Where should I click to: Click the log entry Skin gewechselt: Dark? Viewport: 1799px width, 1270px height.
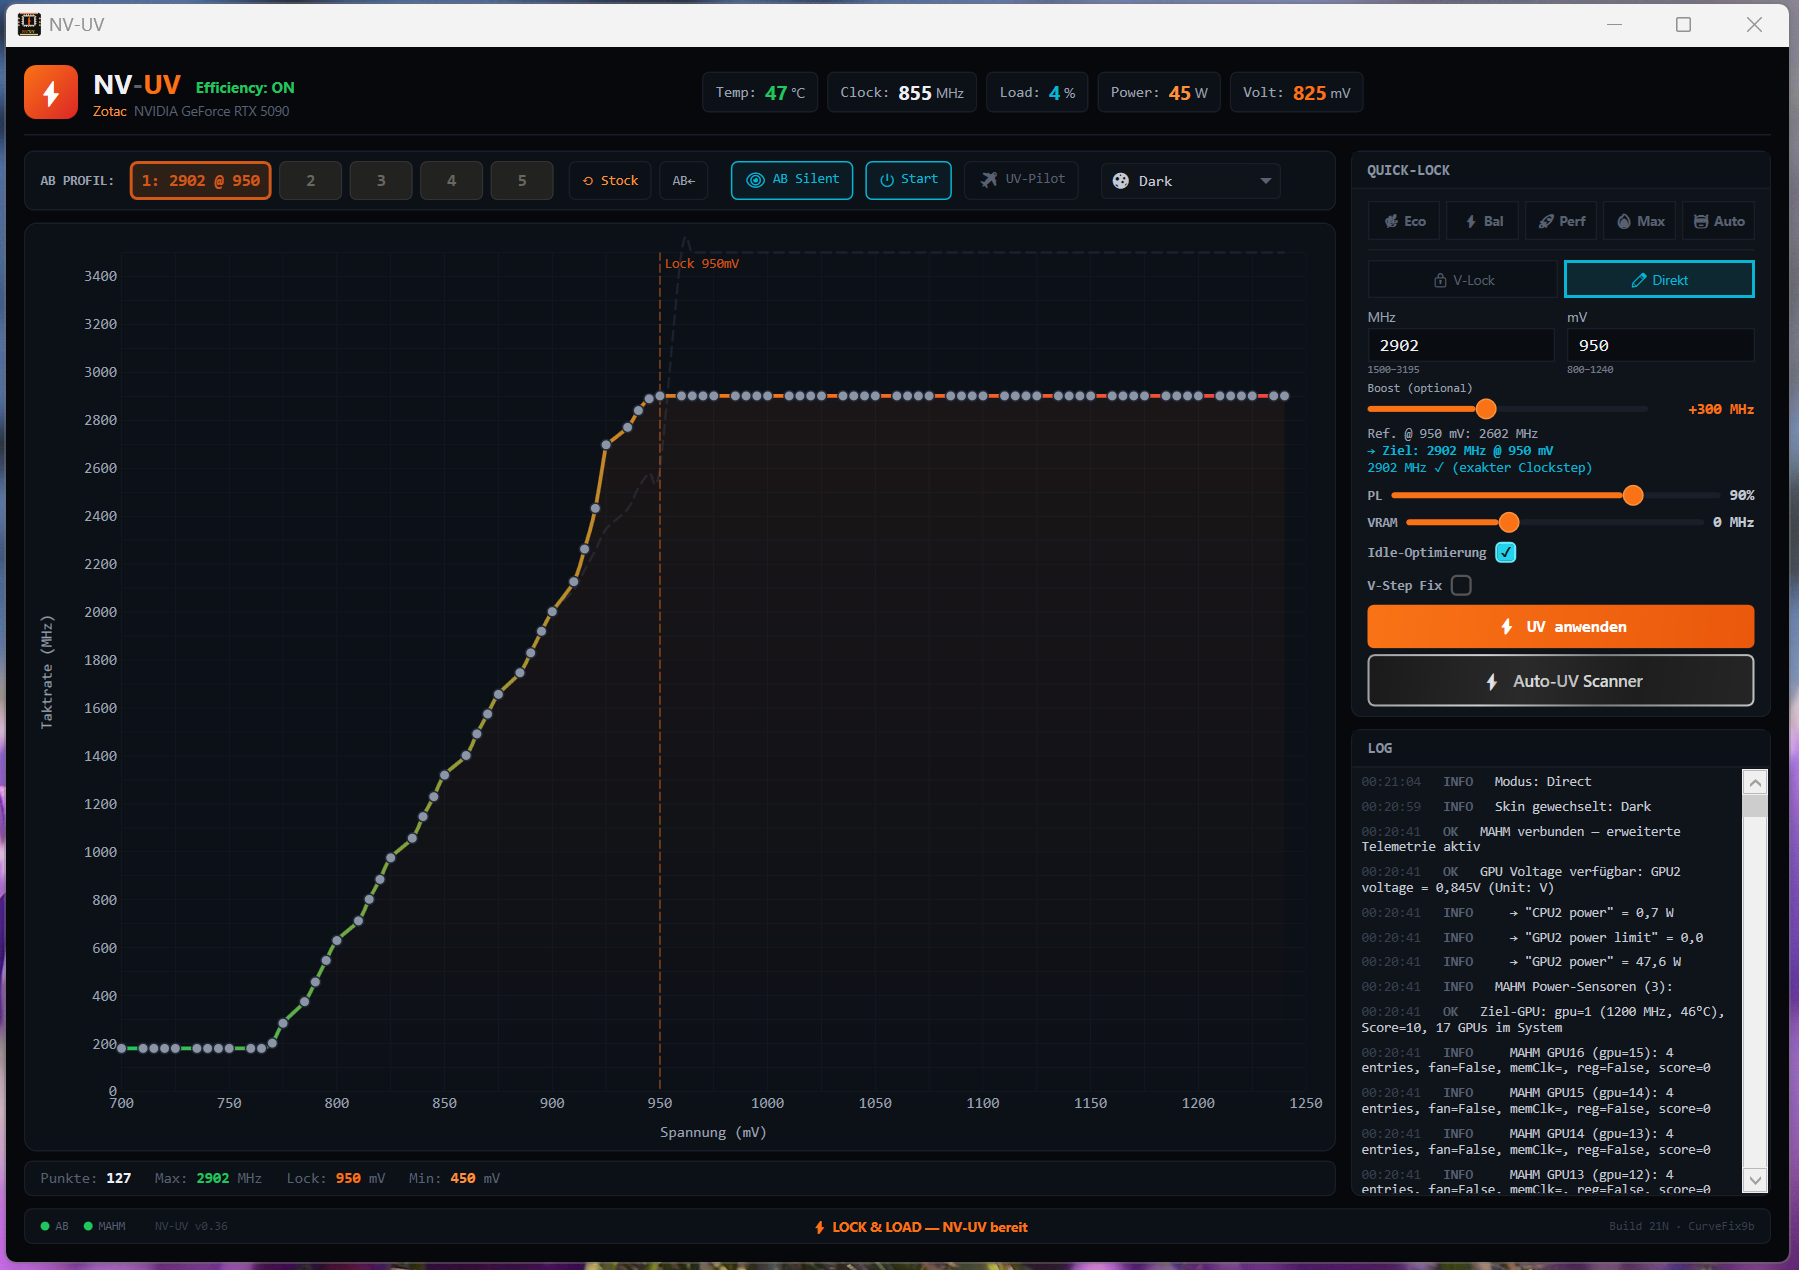[1573, 807]
